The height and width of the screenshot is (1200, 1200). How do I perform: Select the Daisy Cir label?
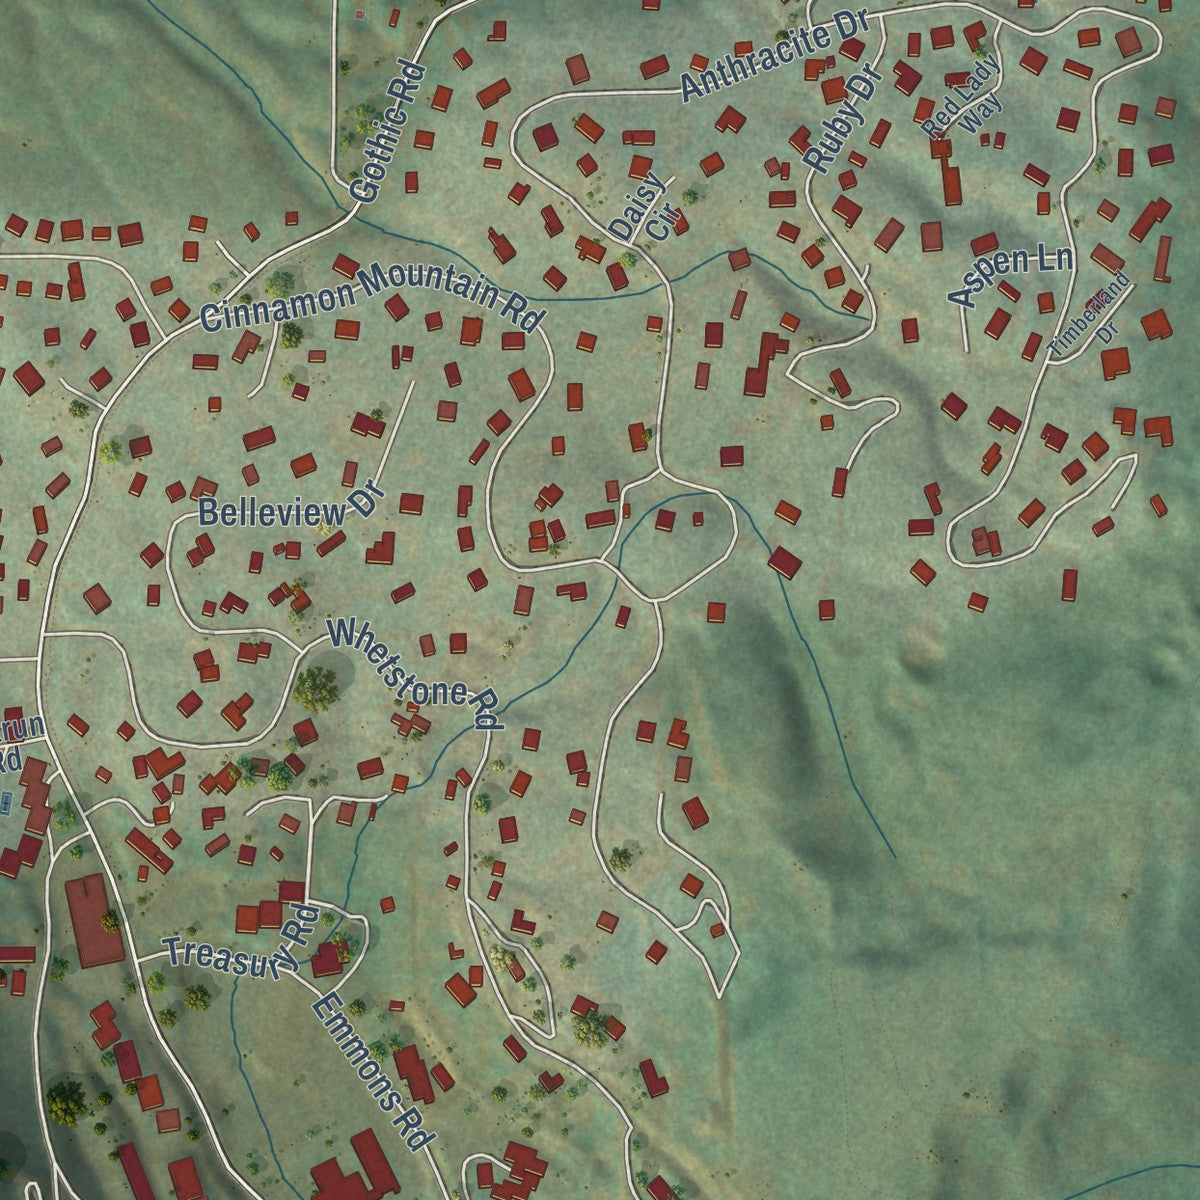pos(646,208)
